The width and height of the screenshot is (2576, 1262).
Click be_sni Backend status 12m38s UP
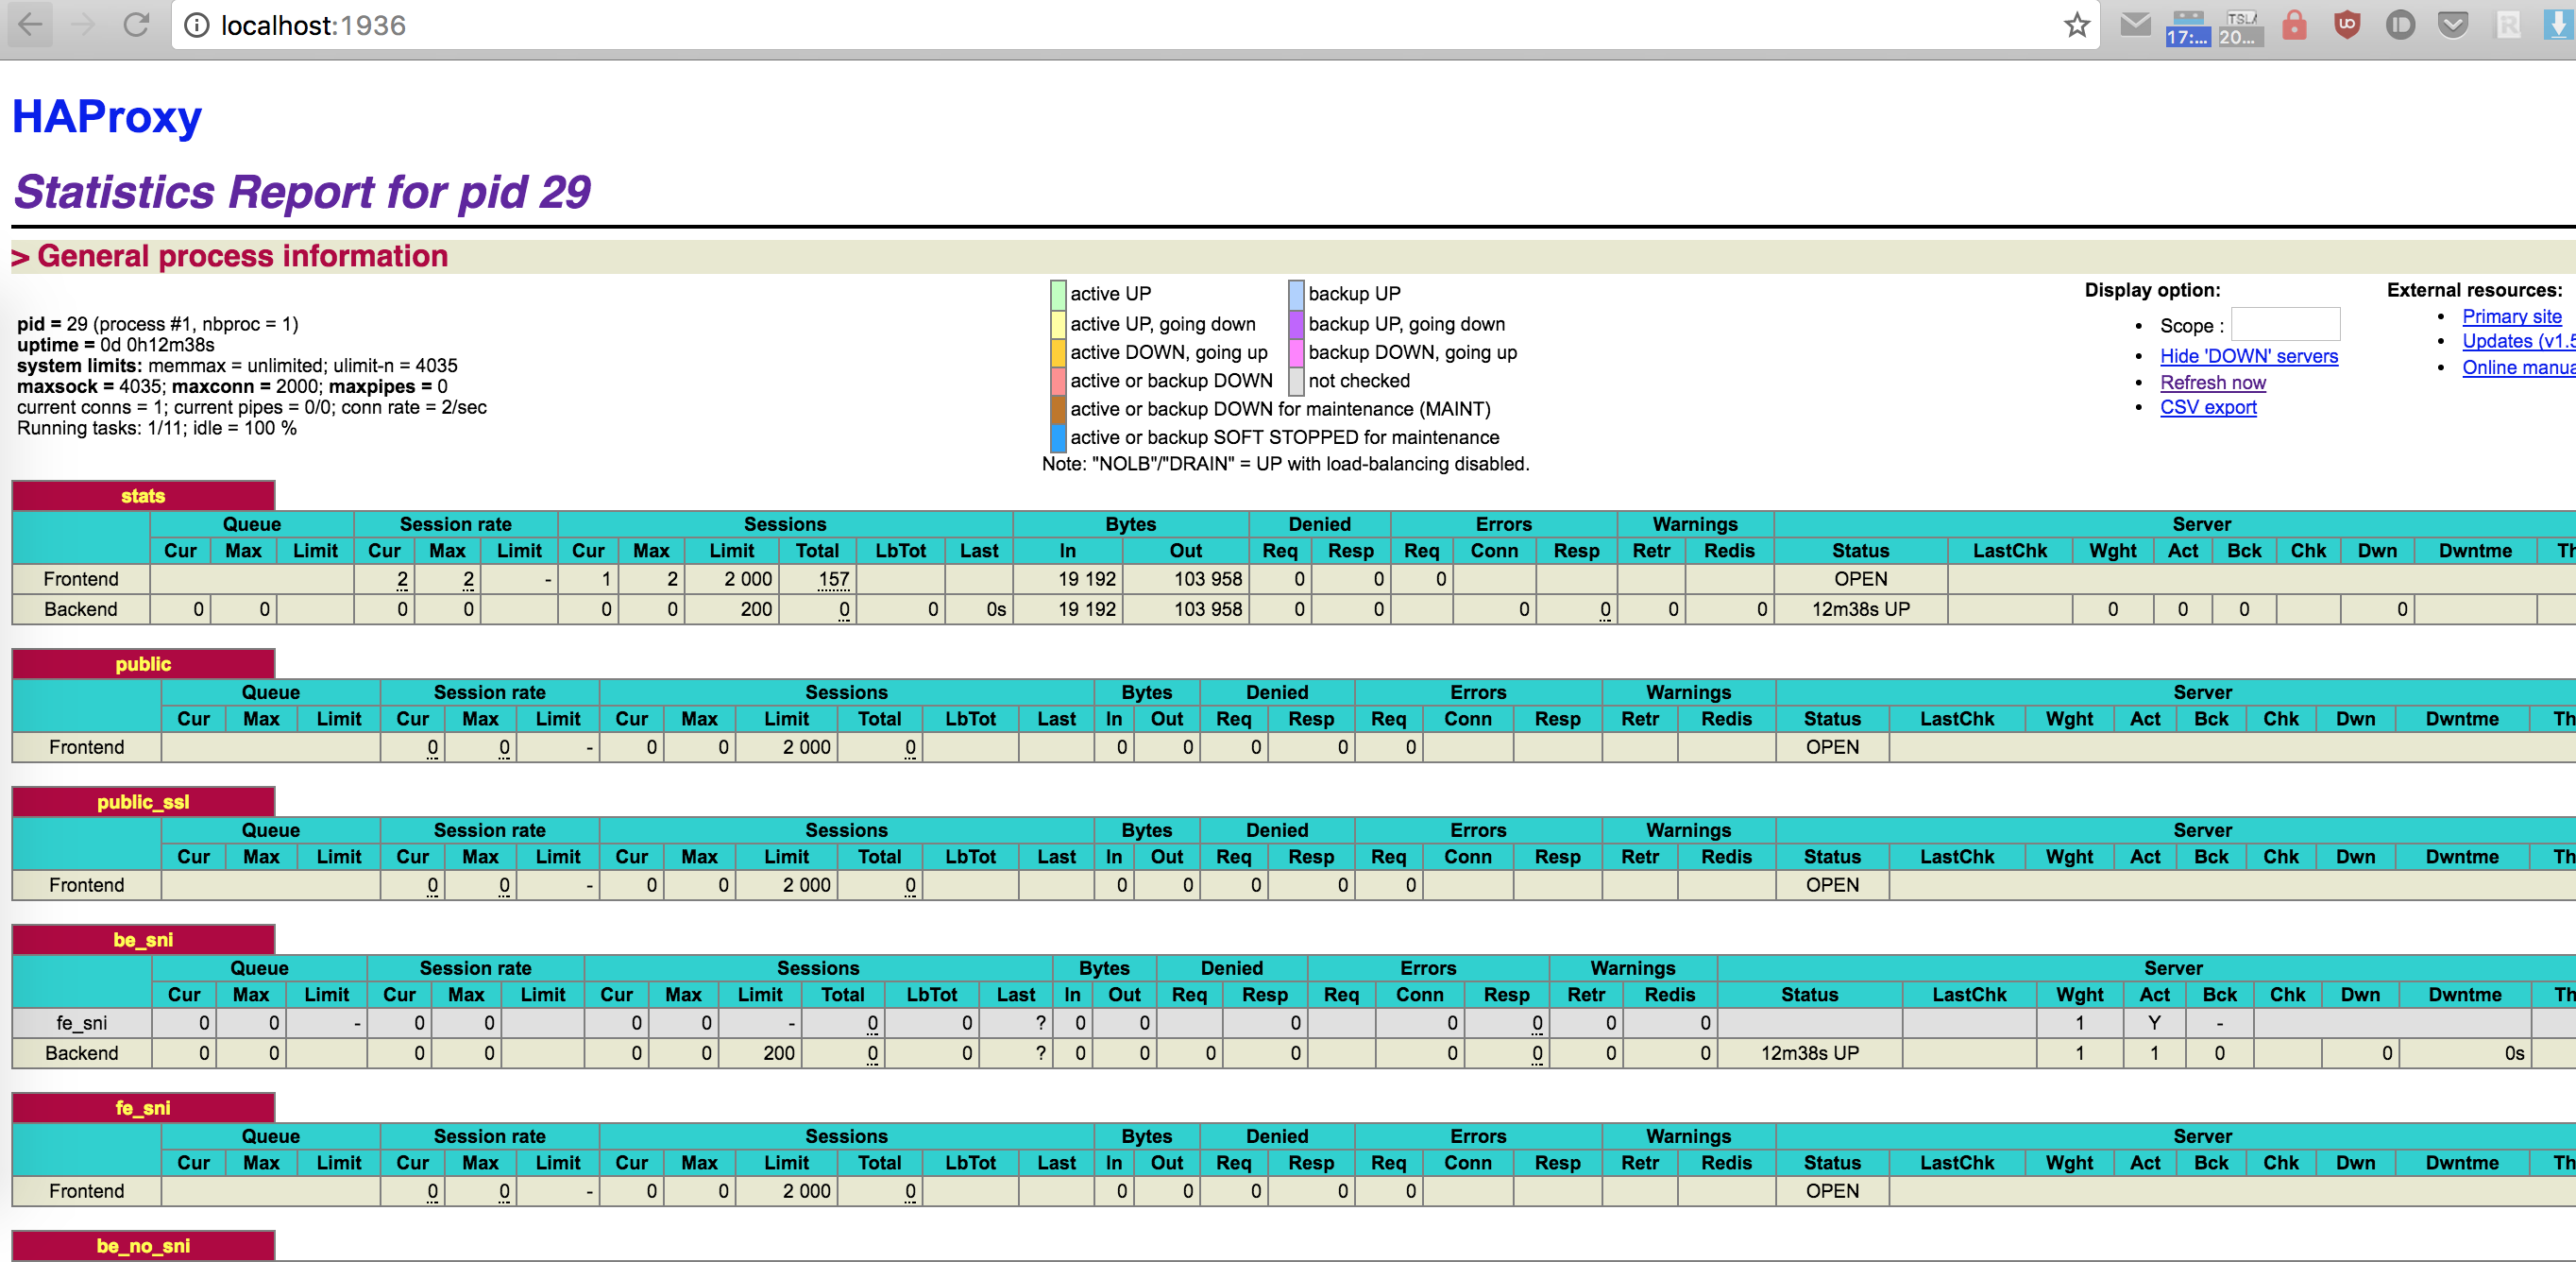1809,1053
